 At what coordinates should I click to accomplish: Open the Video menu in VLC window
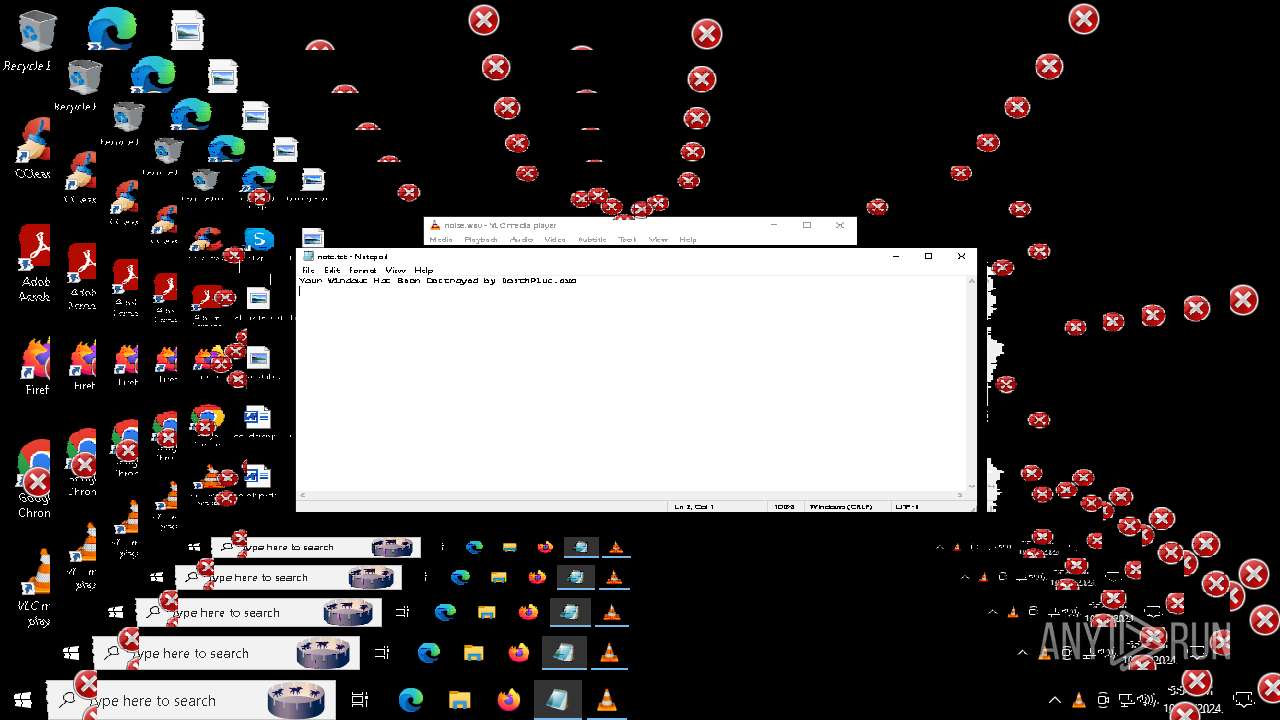[555, 239]
